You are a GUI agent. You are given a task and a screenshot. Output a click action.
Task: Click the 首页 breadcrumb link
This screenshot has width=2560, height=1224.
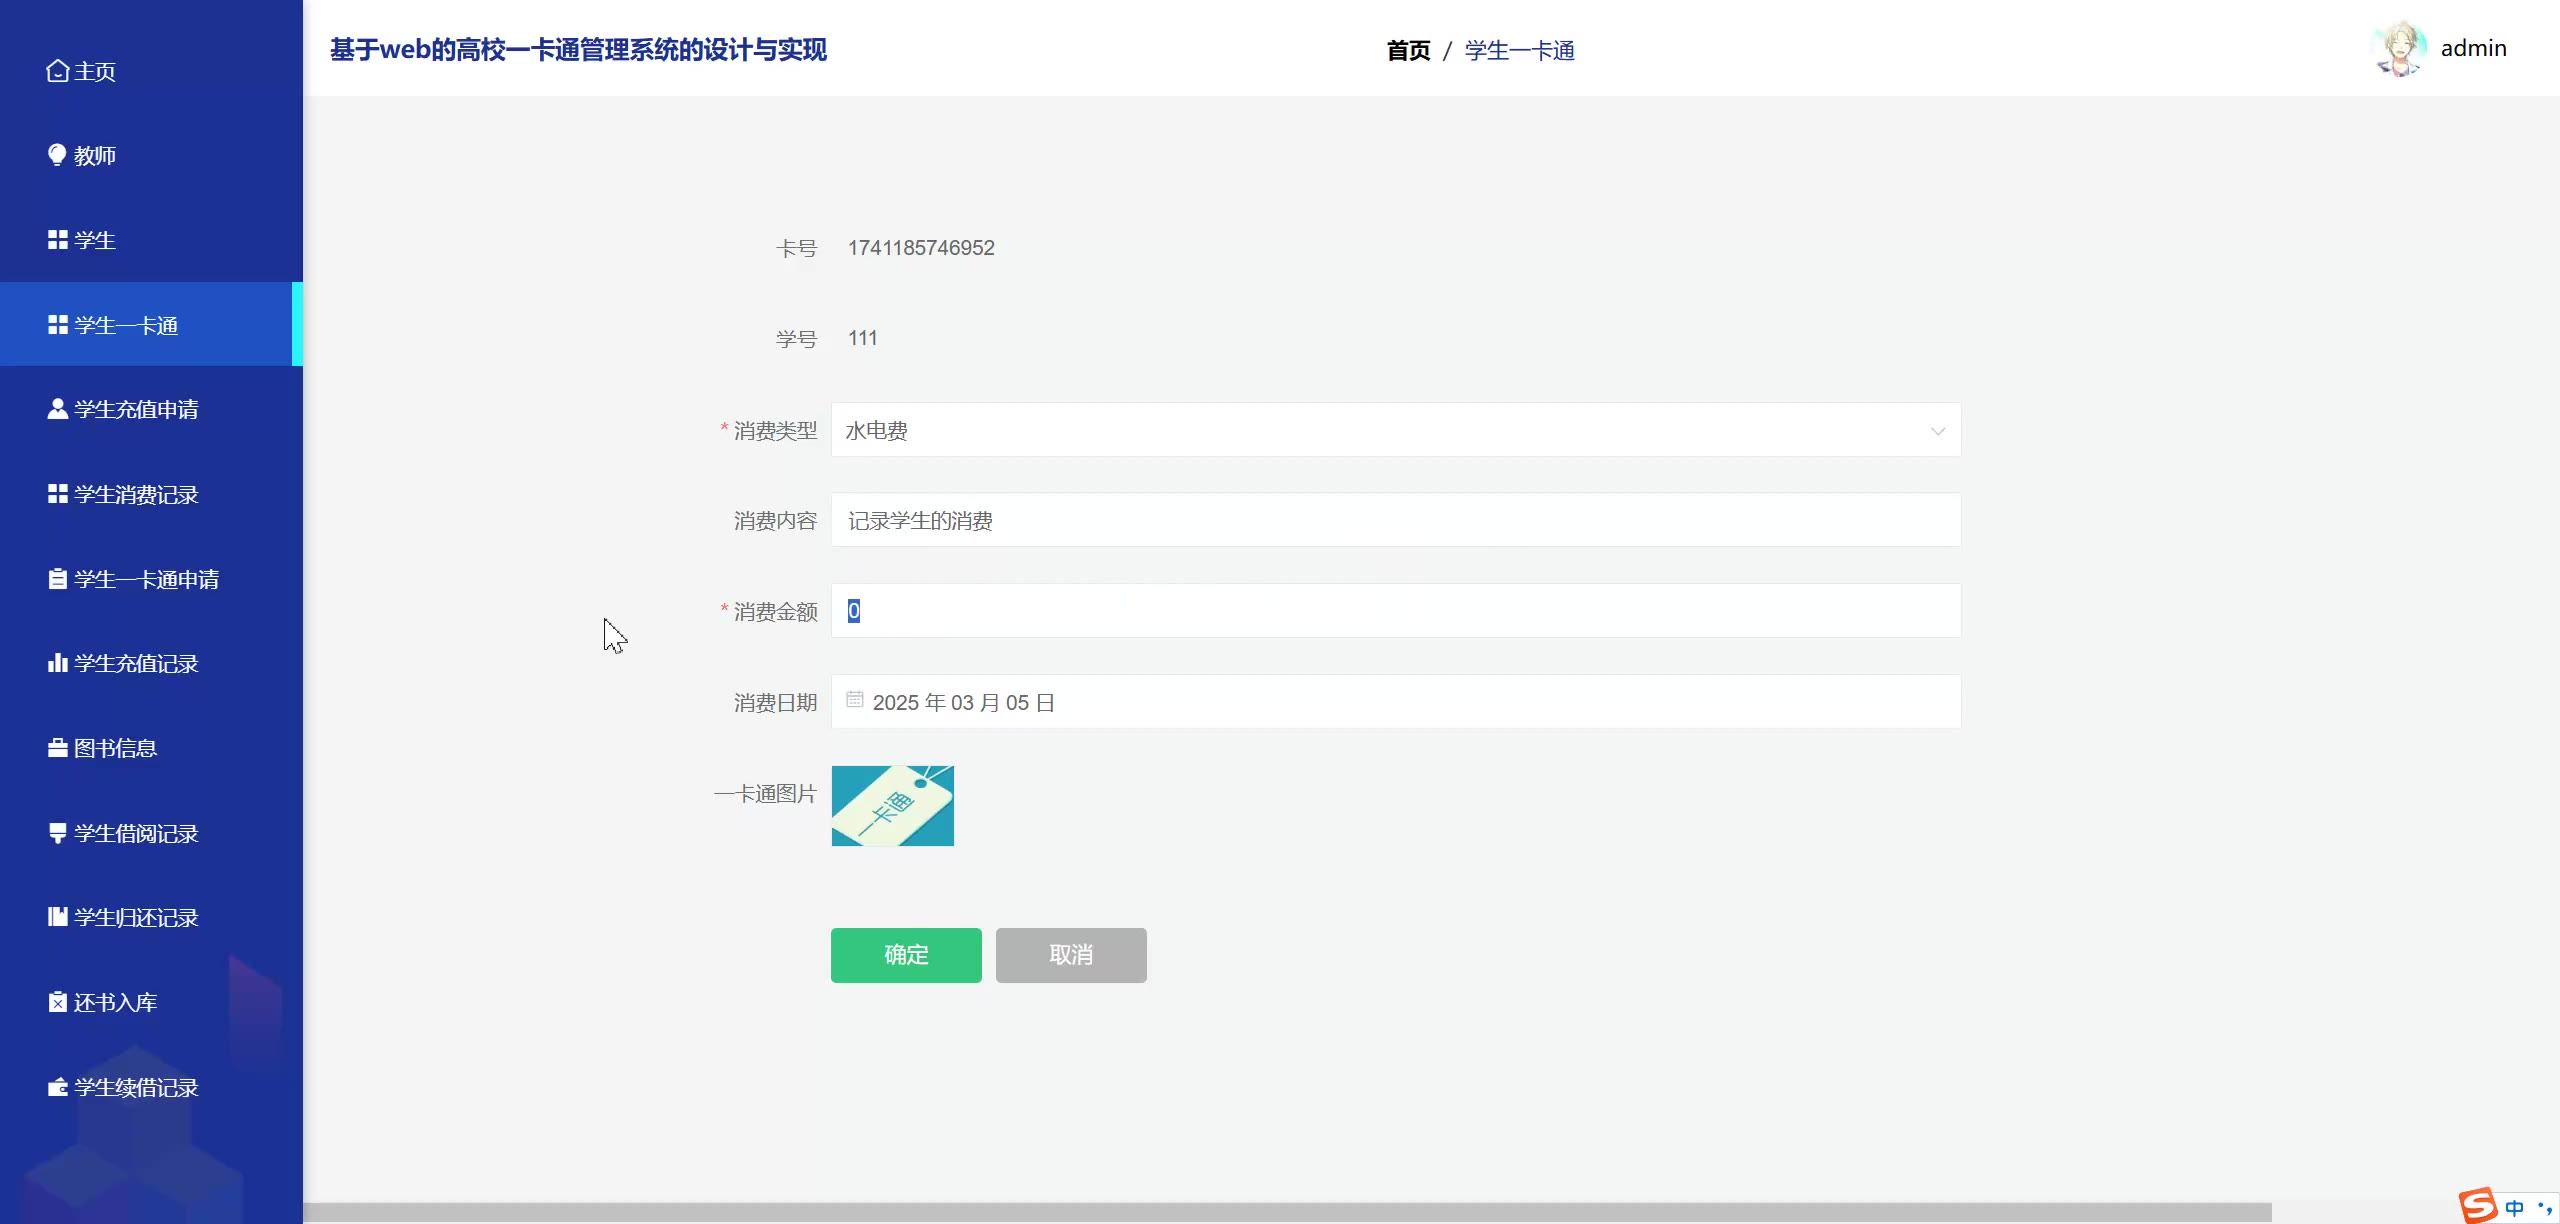[x=1408, y=50]
